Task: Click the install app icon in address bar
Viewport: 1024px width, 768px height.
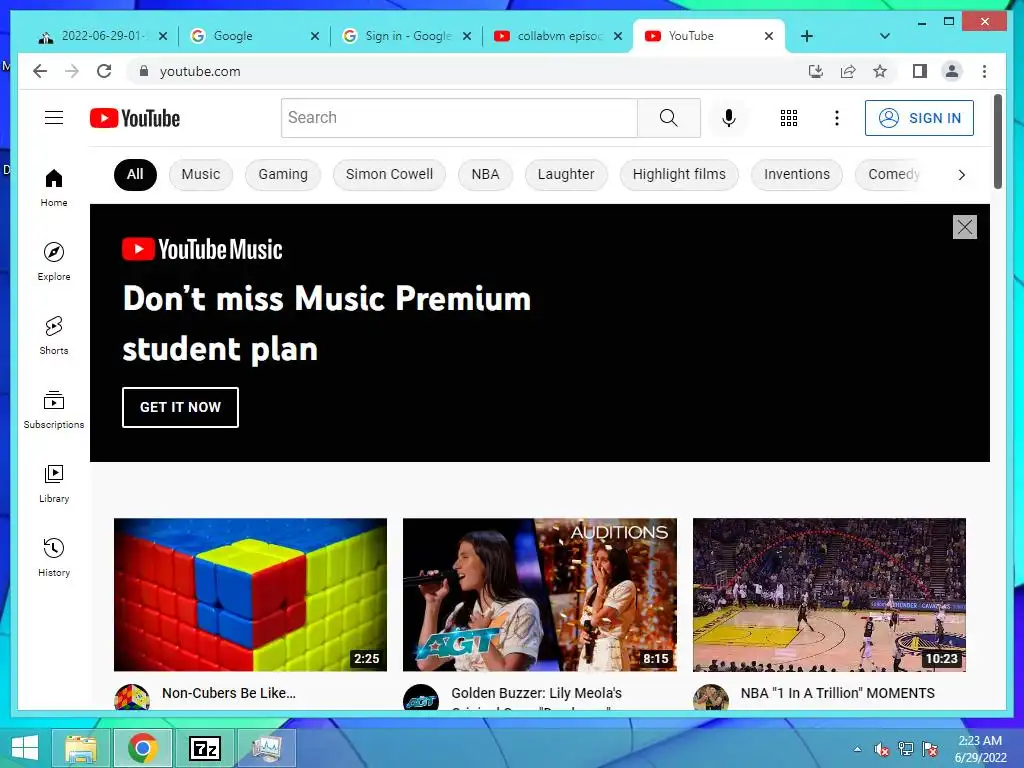Action: pyautogui.click(x=816, y=71)
